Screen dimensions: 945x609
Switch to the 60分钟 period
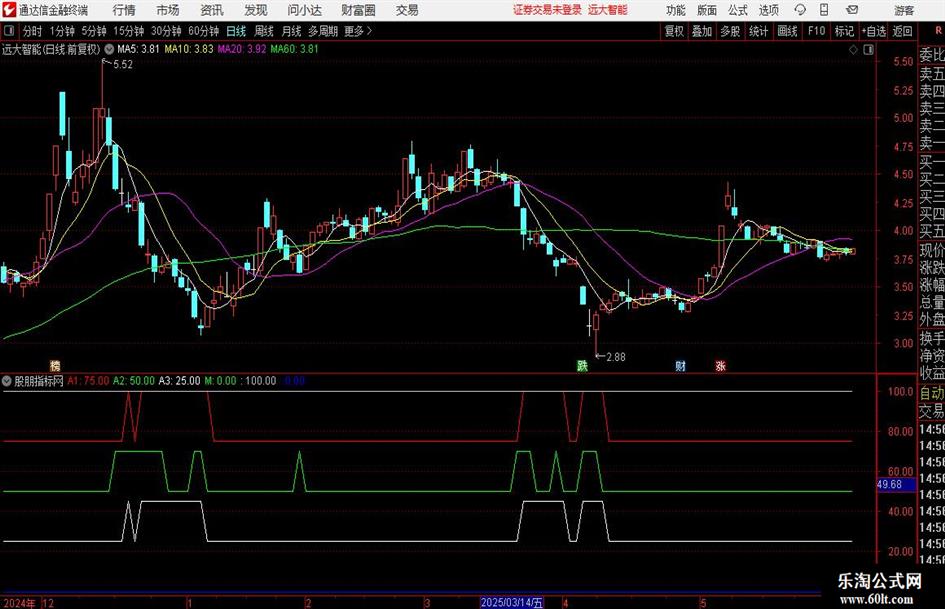[203, 31]
